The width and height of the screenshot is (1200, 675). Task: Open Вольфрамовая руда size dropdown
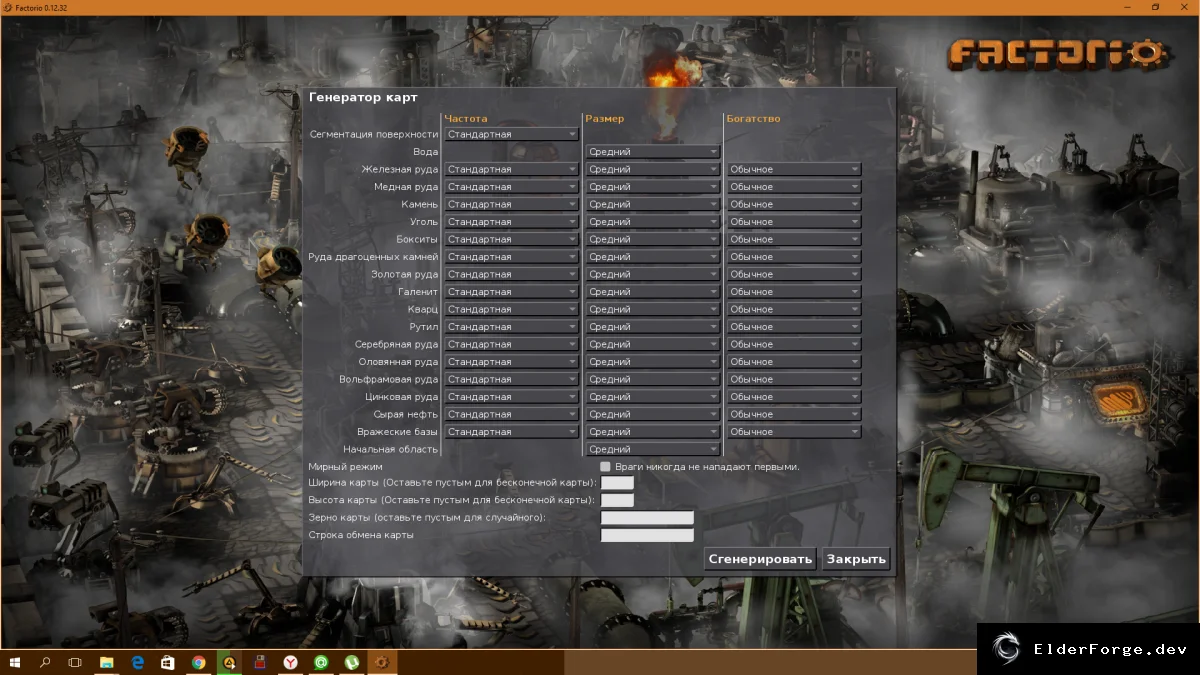653,379
